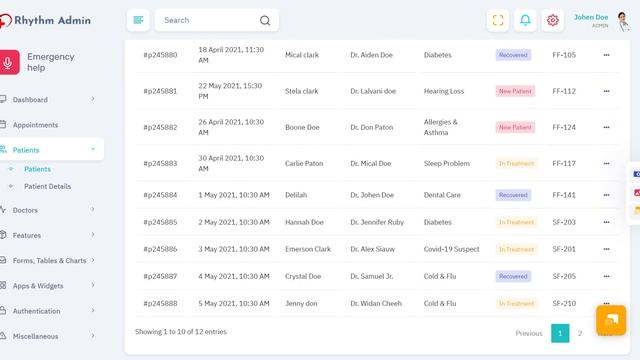Expand the Miscellaneous menu chevron
Image resolution: width=640 pixels, height=360 pixels.
coord(93,336)
